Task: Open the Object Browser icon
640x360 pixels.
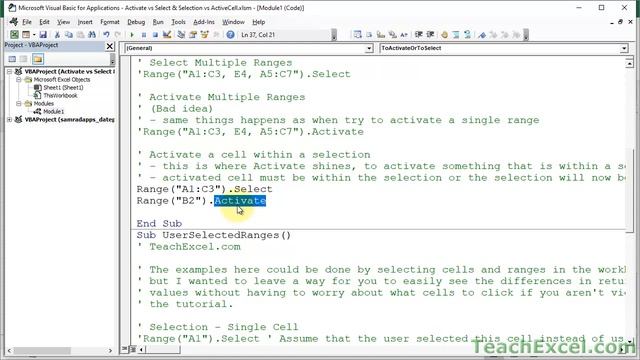Action: coord(204,35)
